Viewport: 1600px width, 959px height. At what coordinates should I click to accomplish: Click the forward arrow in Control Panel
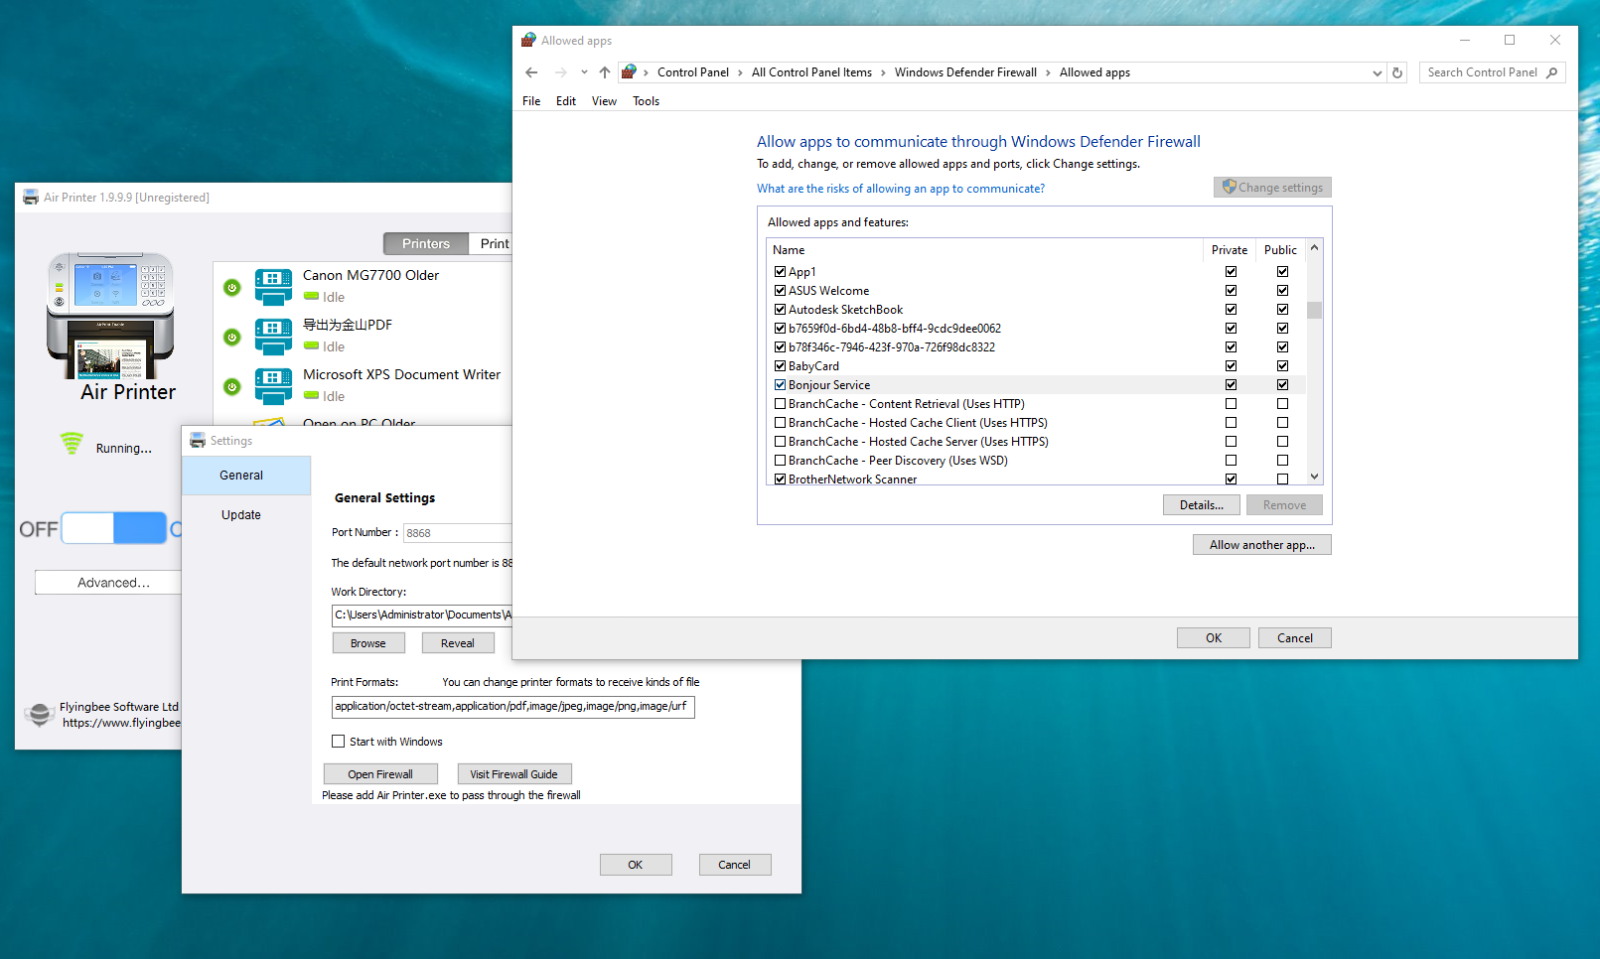[x=561, y=72]
